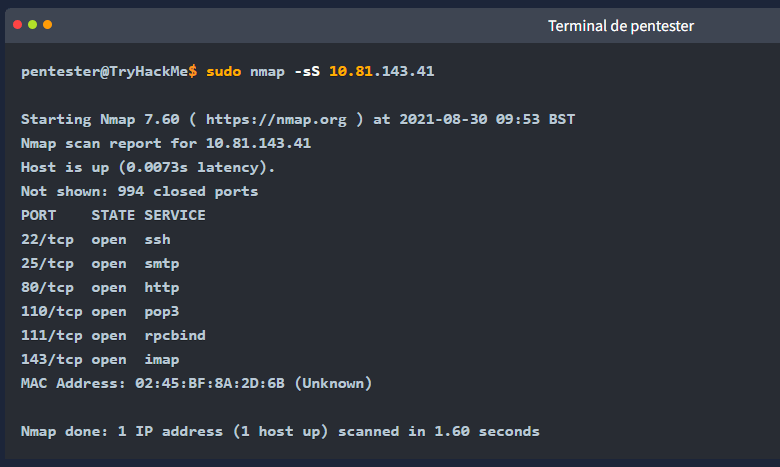
Task: Click the 143/tcp imap port line
Action: coord(100,360)
